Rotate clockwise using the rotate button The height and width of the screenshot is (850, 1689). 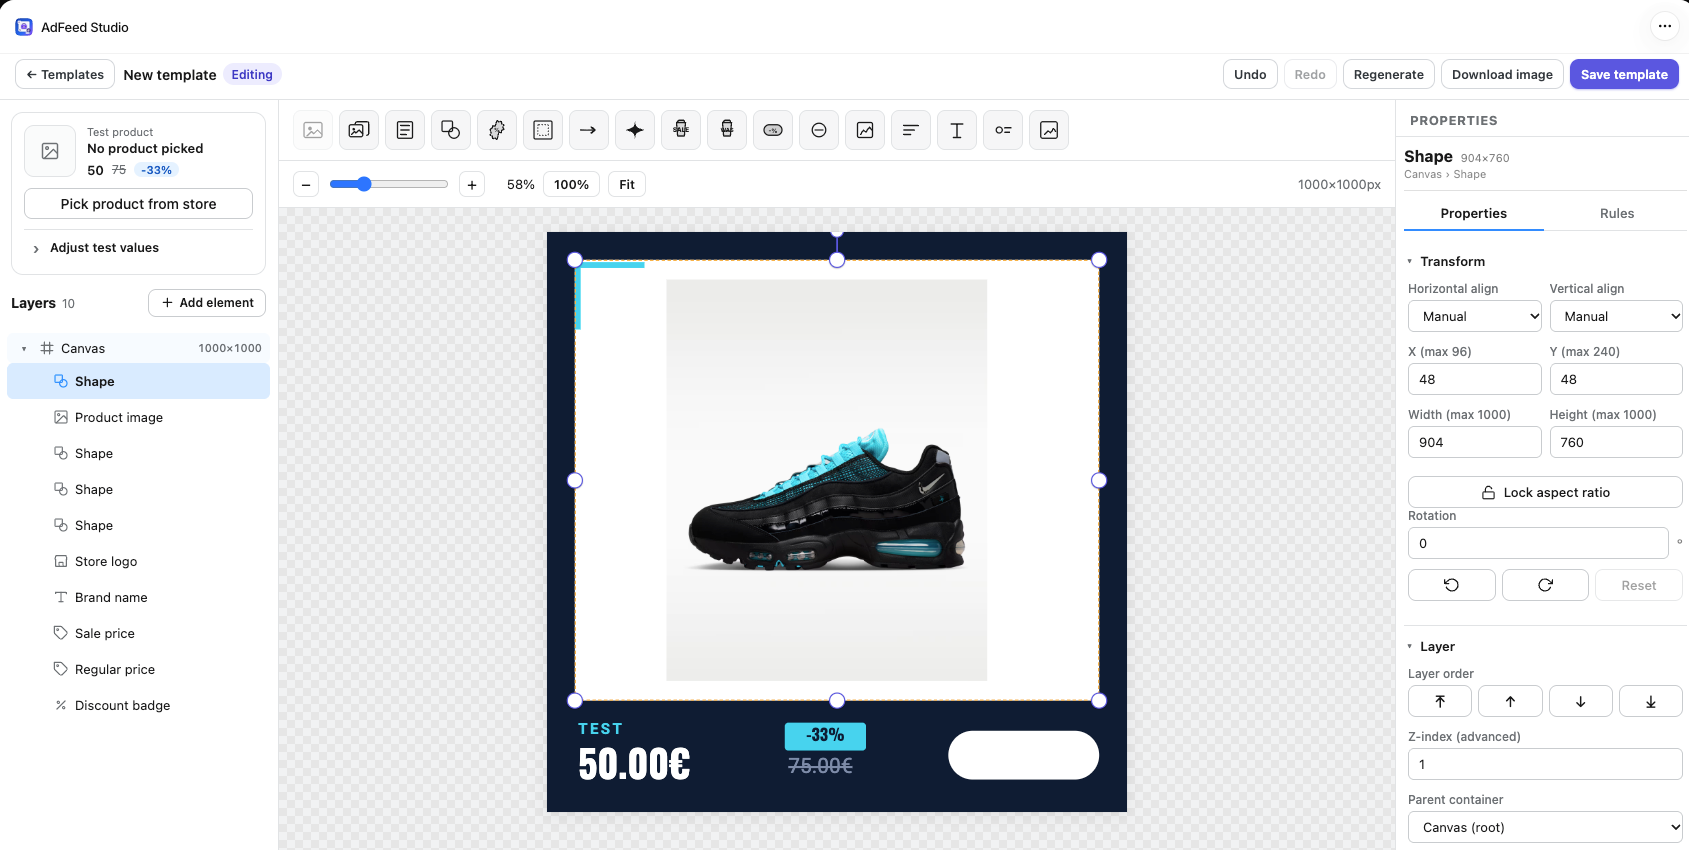1545,585
